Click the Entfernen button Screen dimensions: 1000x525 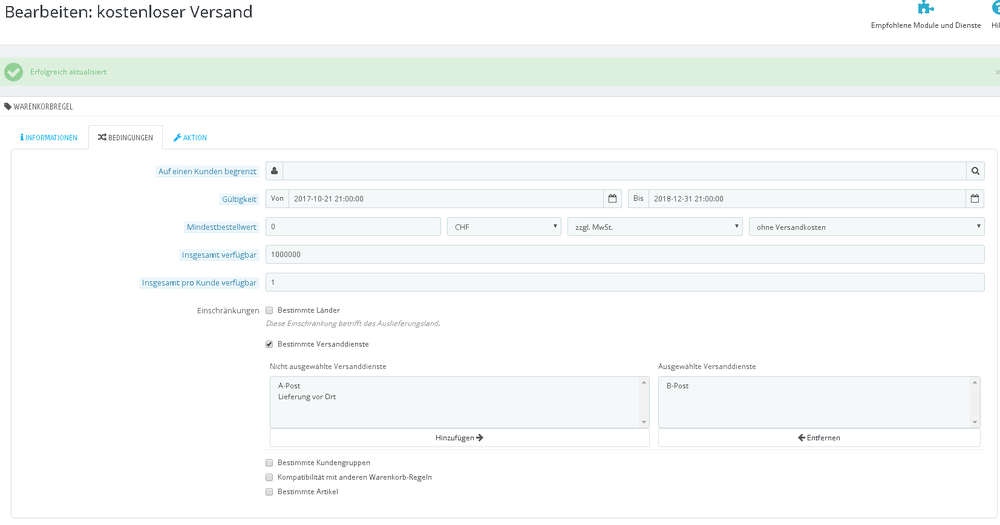(819, 438)
